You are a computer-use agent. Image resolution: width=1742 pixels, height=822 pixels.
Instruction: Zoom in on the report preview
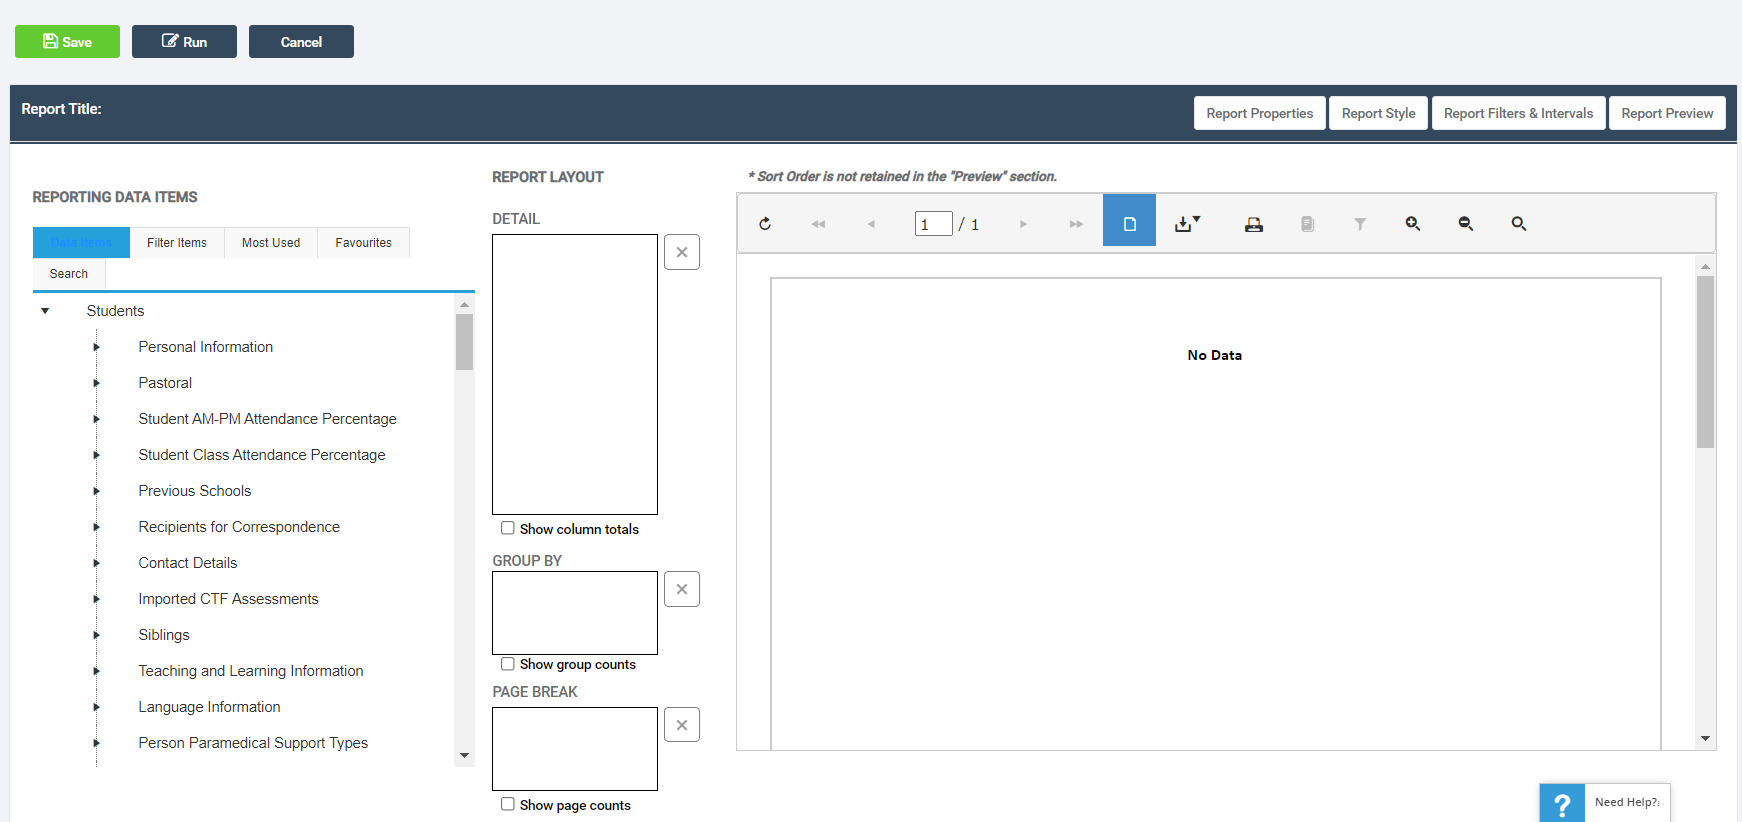1412,224
